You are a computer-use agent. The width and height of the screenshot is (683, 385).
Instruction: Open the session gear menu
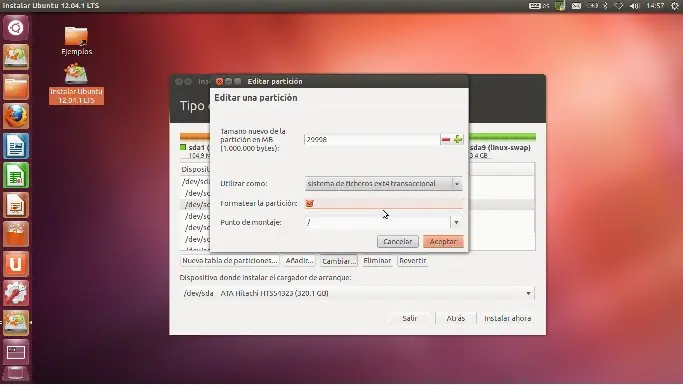pos(675,6)
